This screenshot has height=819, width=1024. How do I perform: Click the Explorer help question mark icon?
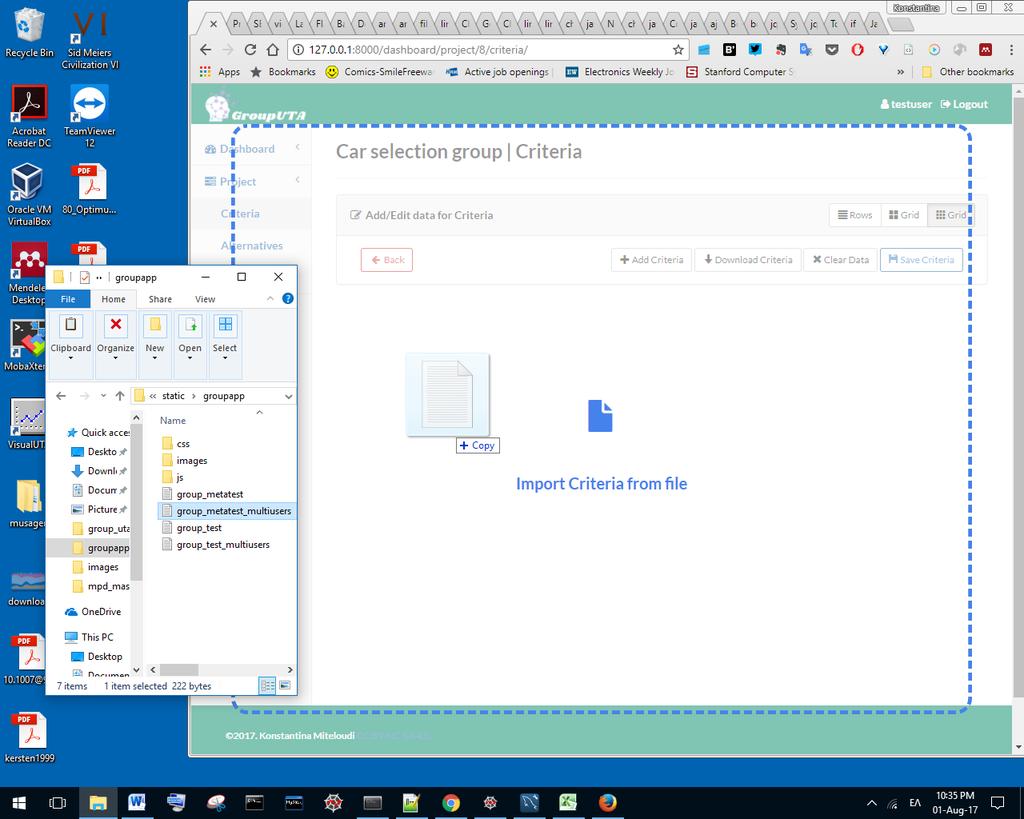(x=287, y=299)
